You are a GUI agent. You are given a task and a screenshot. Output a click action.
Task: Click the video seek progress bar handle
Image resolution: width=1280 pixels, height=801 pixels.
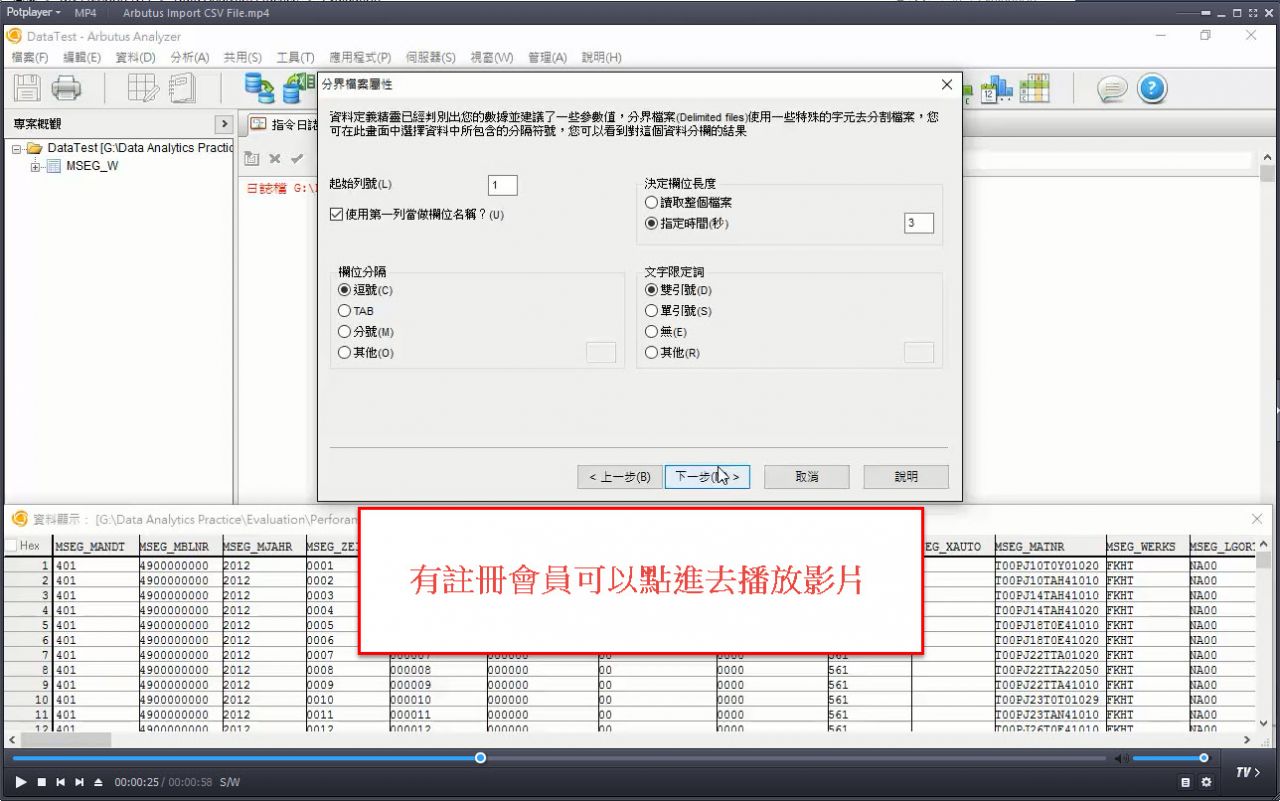coord(480,758)
